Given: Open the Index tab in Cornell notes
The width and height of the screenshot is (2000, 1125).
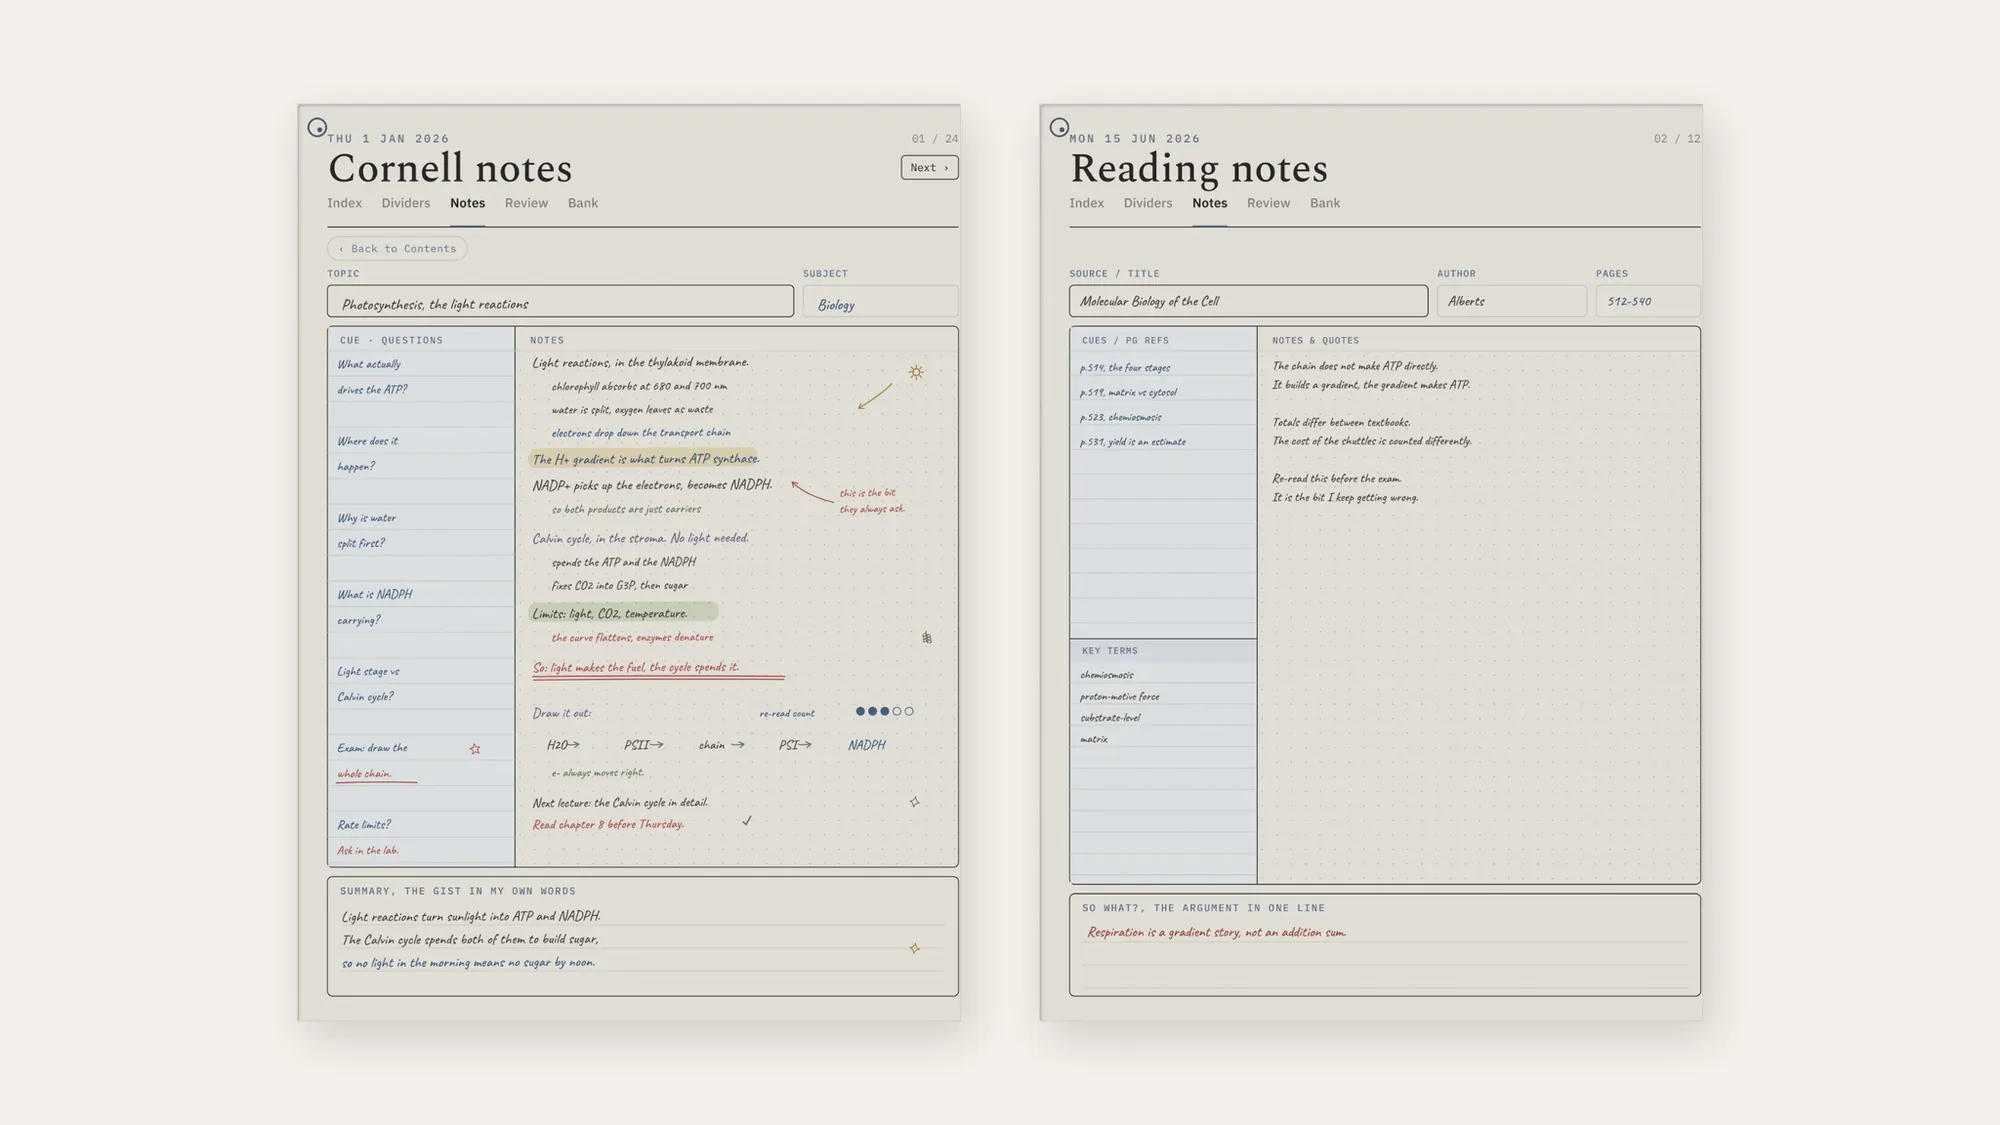Looking at the screenshot, I should 344,203.
